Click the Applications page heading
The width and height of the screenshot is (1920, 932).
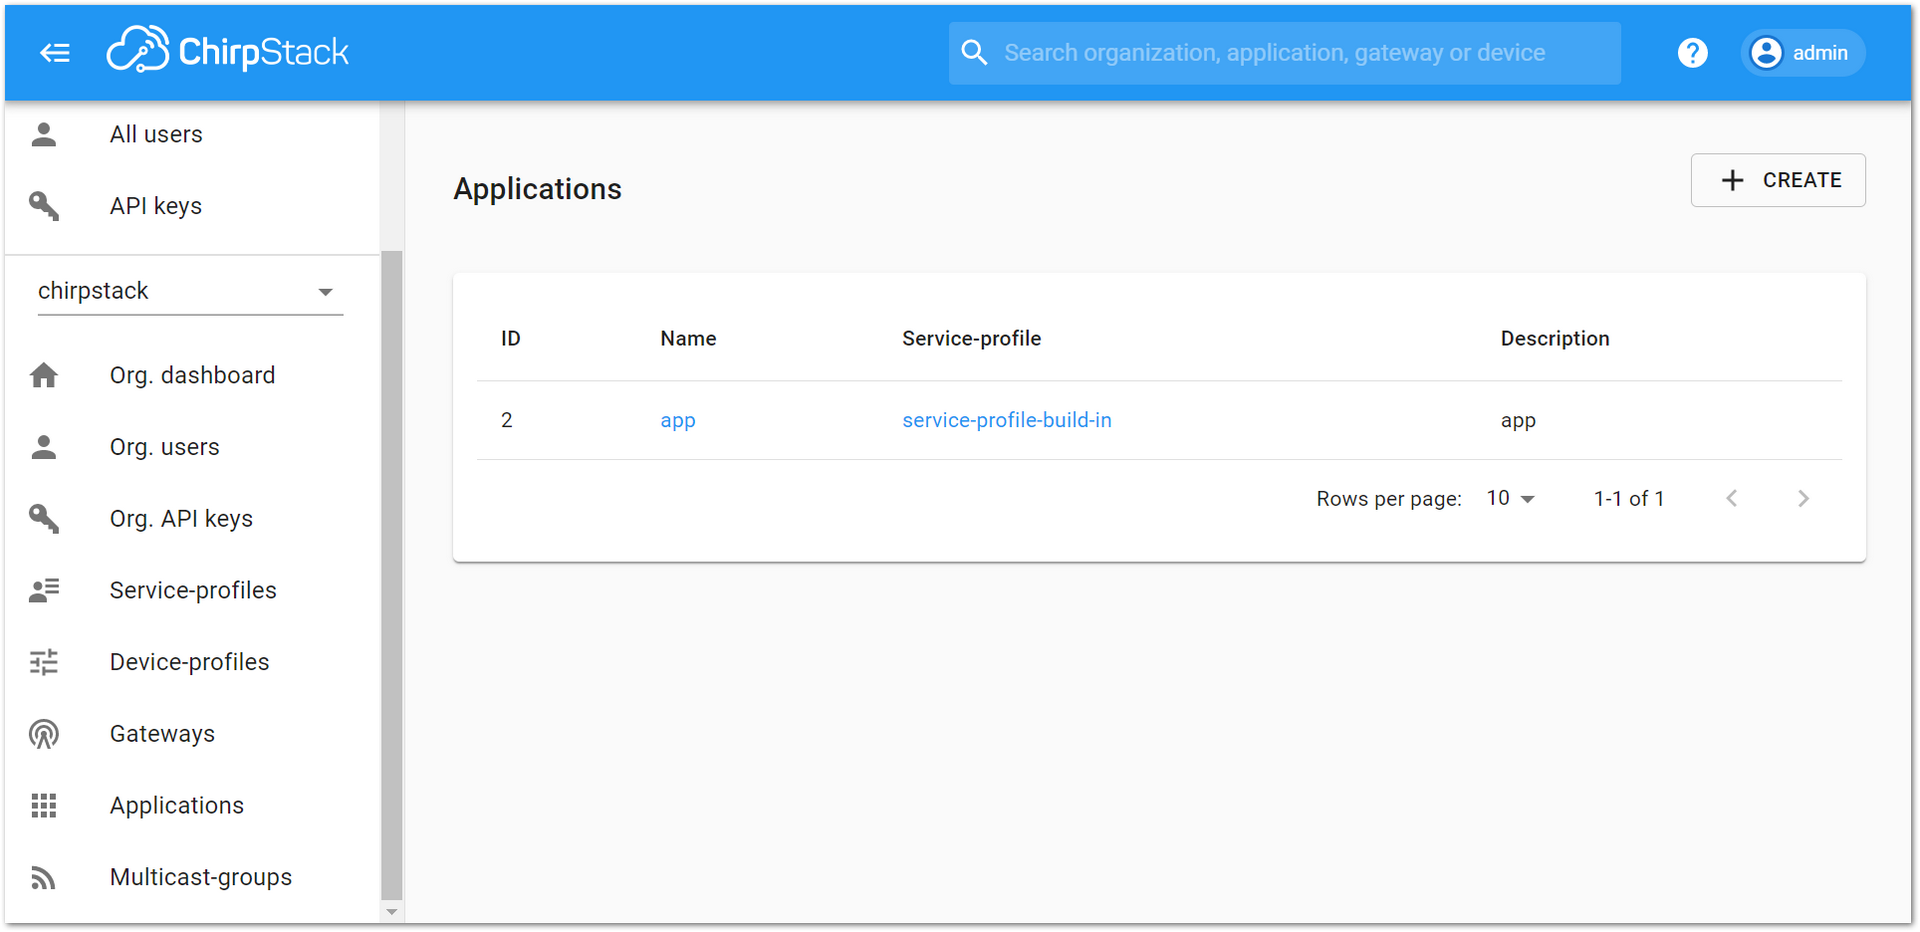click(538, 189)
